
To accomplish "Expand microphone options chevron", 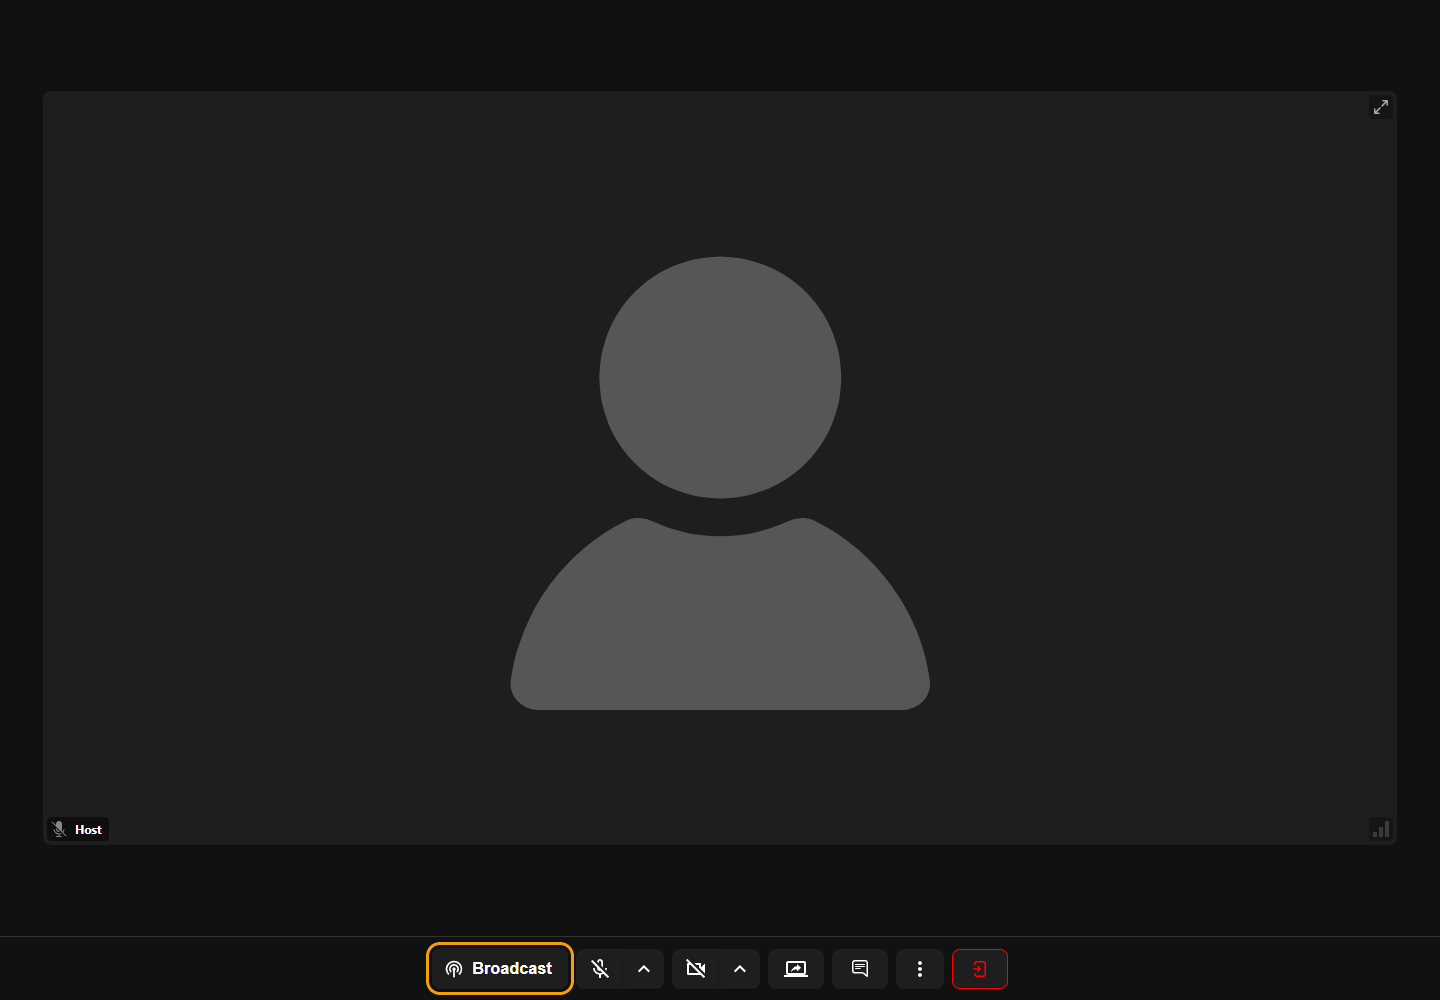I will [x=644, y=968].
